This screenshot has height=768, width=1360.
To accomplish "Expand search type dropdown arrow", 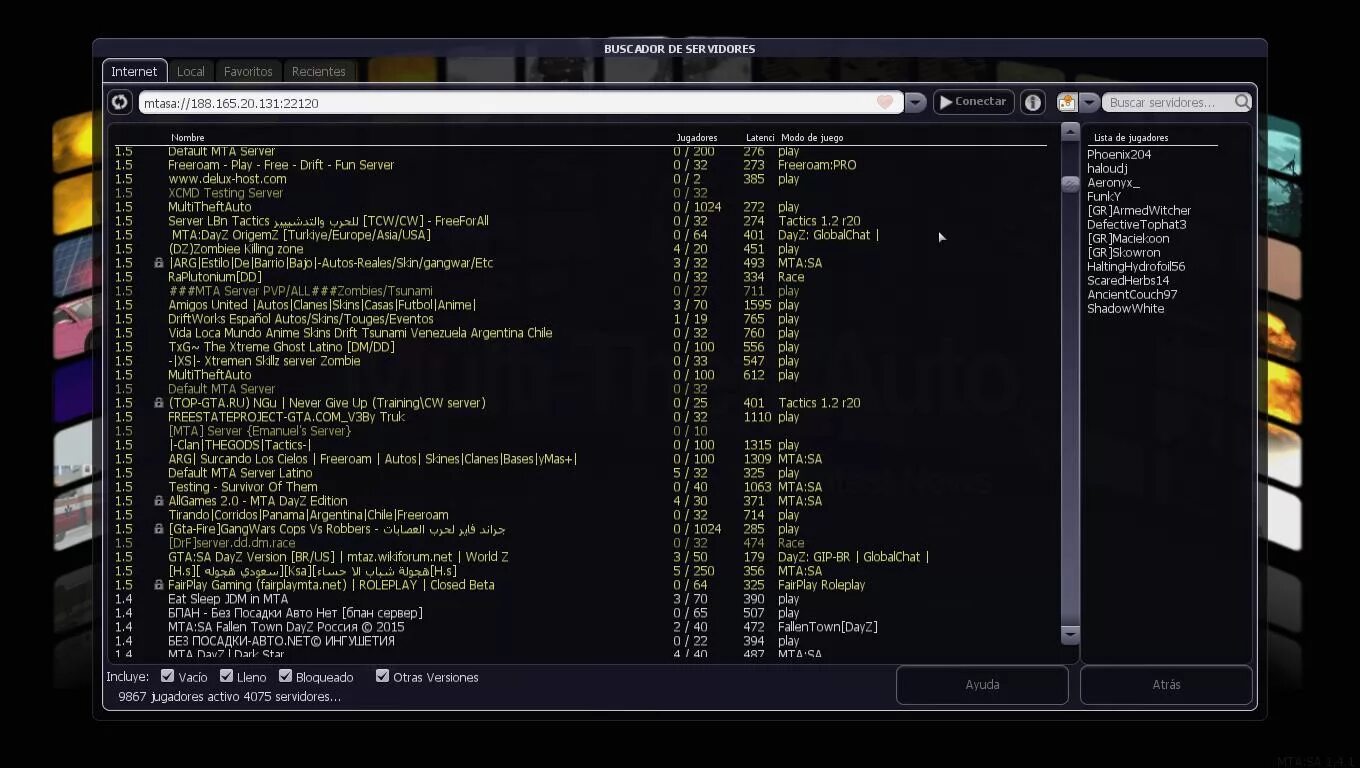I will (x=1089, y=102).
